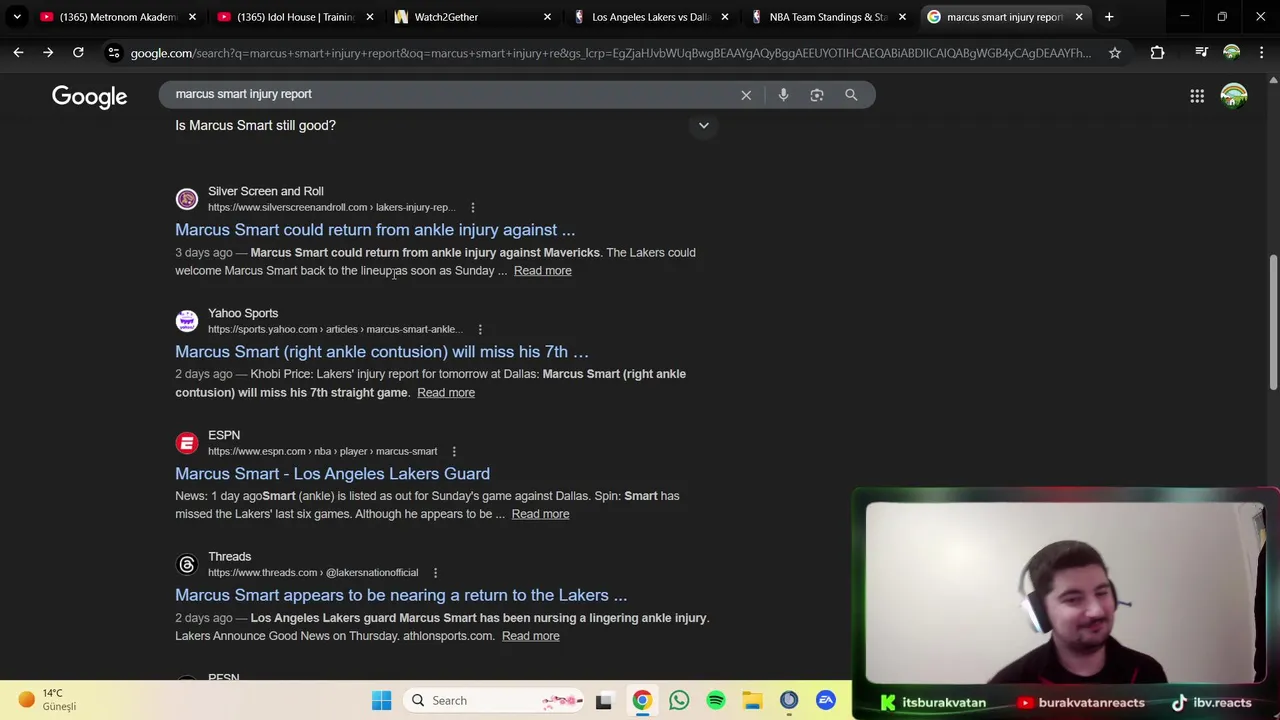Open Spotify from the taskbar
The image size is (1280, 720).
[716, 701]
